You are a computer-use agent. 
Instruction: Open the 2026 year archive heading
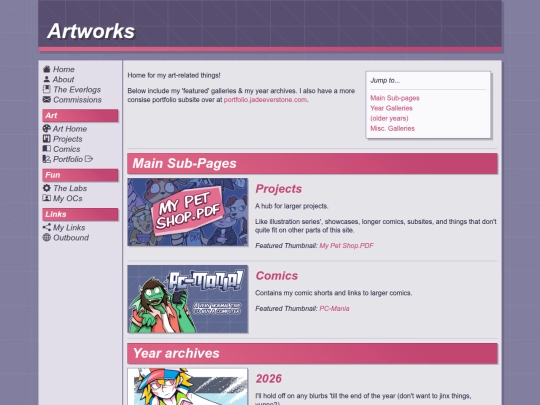(x=269, y=378)
